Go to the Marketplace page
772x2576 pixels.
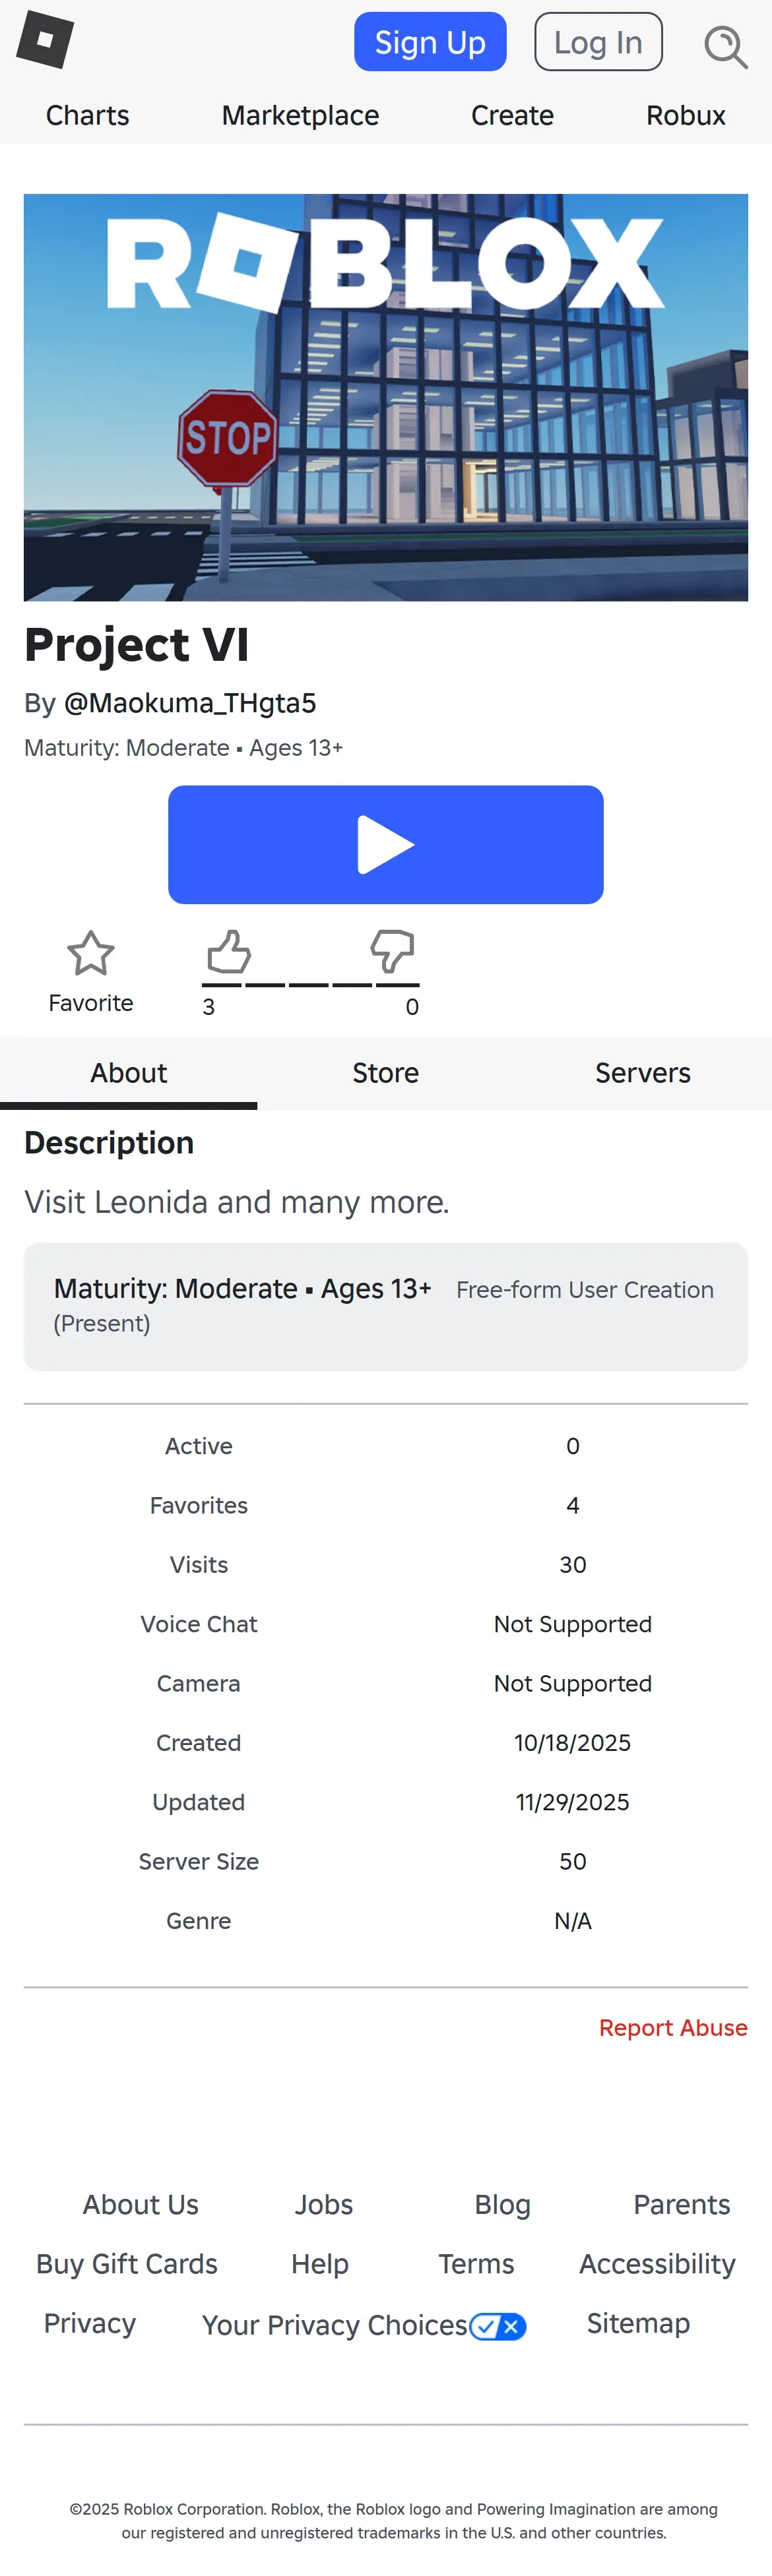click(300, 116)
